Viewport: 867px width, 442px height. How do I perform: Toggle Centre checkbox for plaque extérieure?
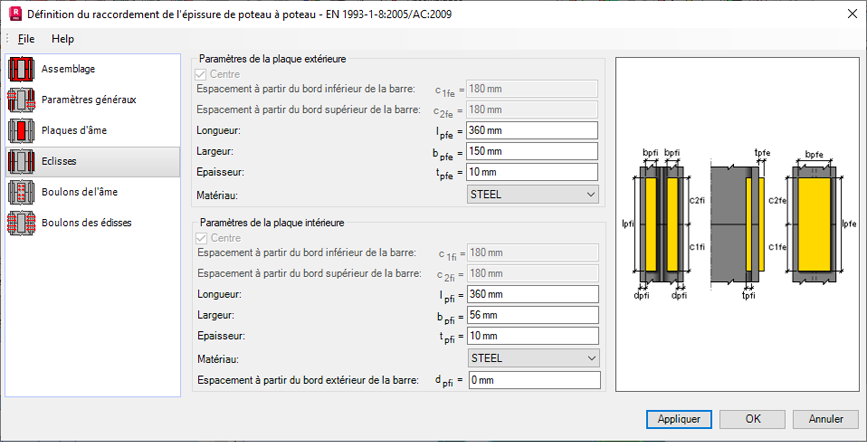point(203,74)
